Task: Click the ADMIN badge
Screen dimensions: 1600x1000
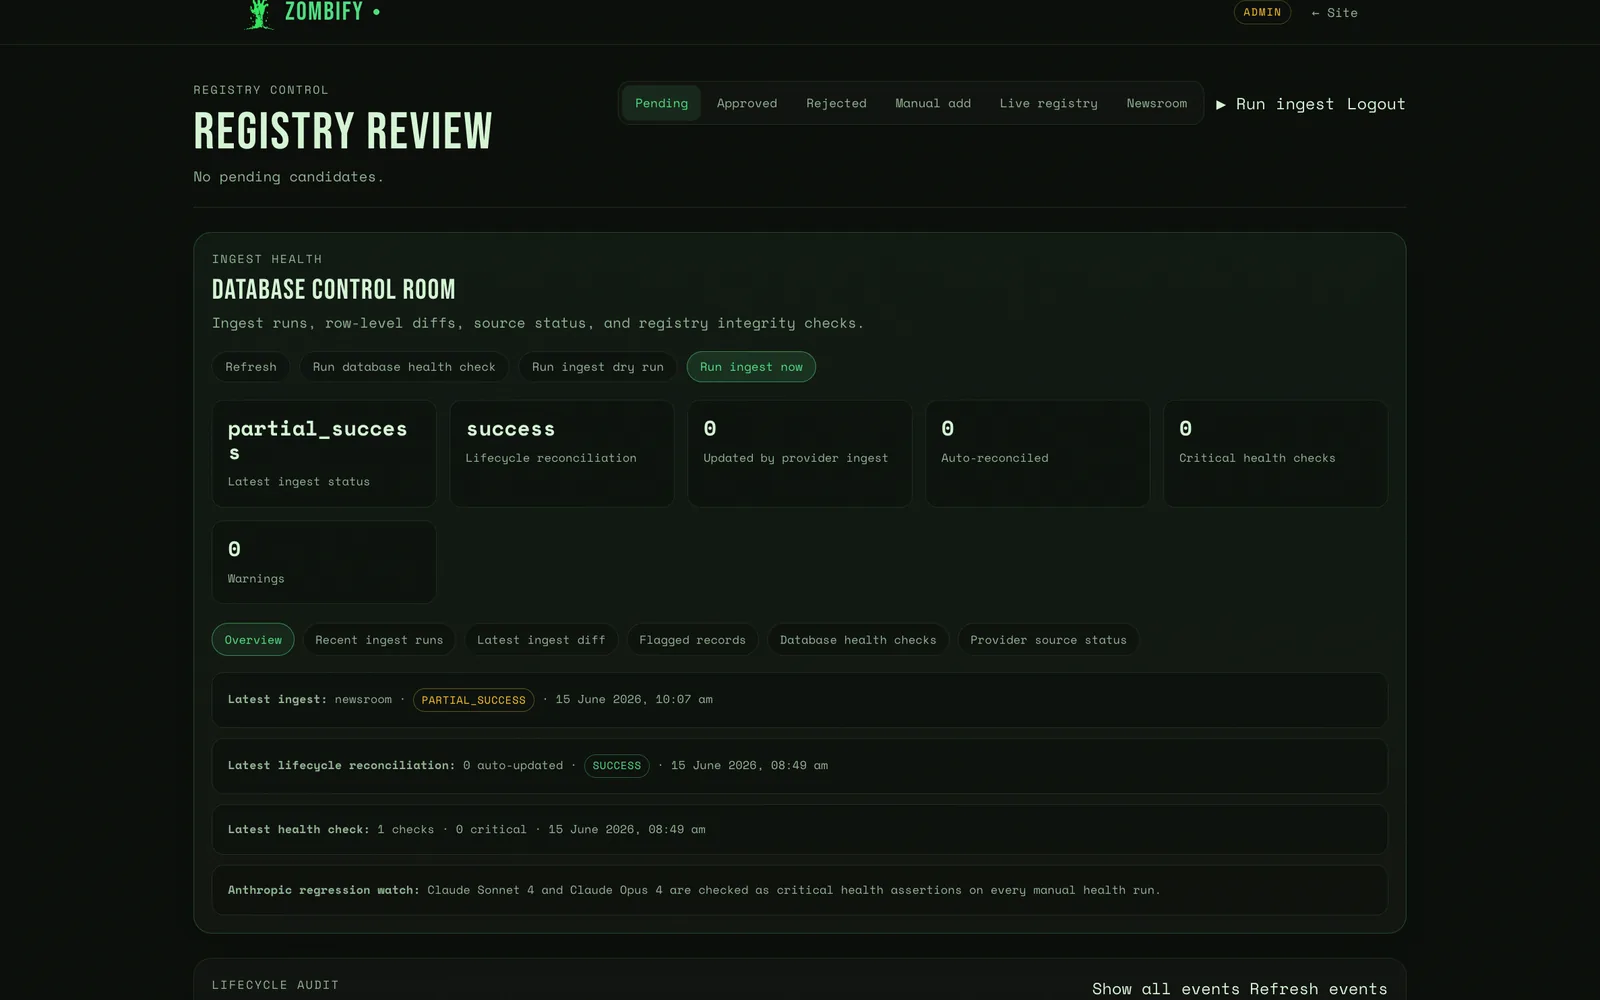Action: tap(1262, 12)
